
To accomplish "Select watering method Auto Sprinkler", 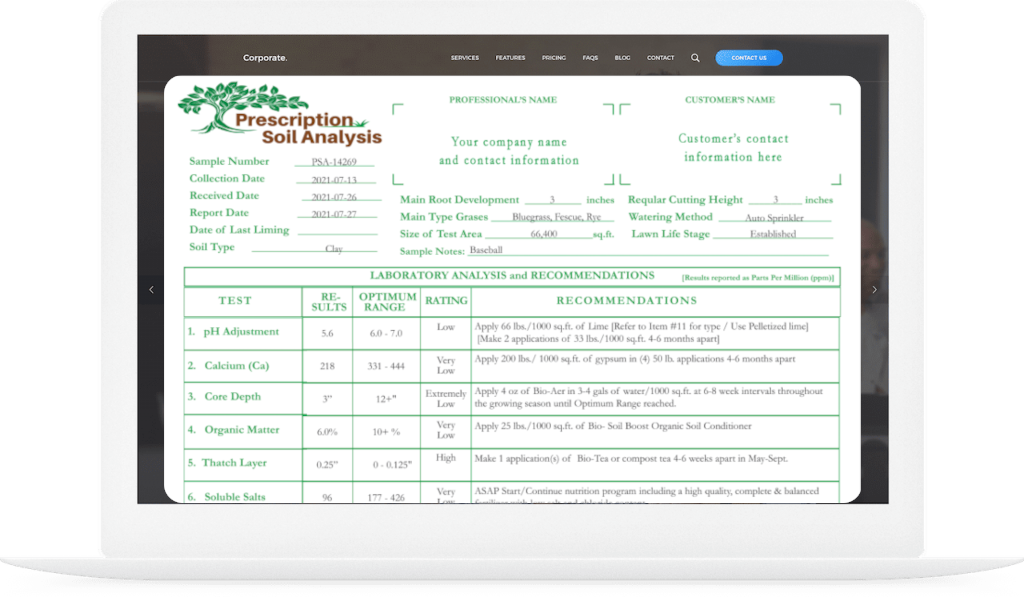I will 774,218.
